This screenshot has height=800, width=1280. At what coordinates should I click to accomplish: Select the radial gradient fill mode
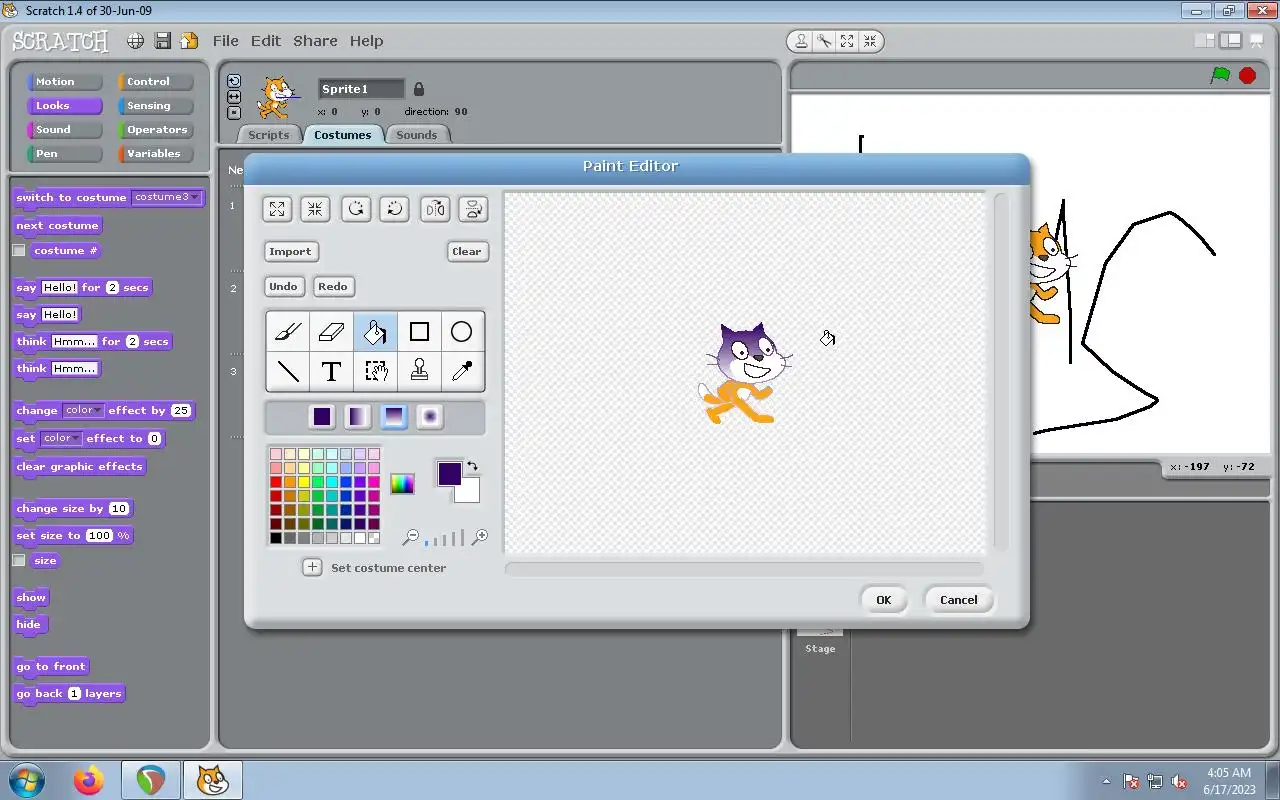pos(430,417)
